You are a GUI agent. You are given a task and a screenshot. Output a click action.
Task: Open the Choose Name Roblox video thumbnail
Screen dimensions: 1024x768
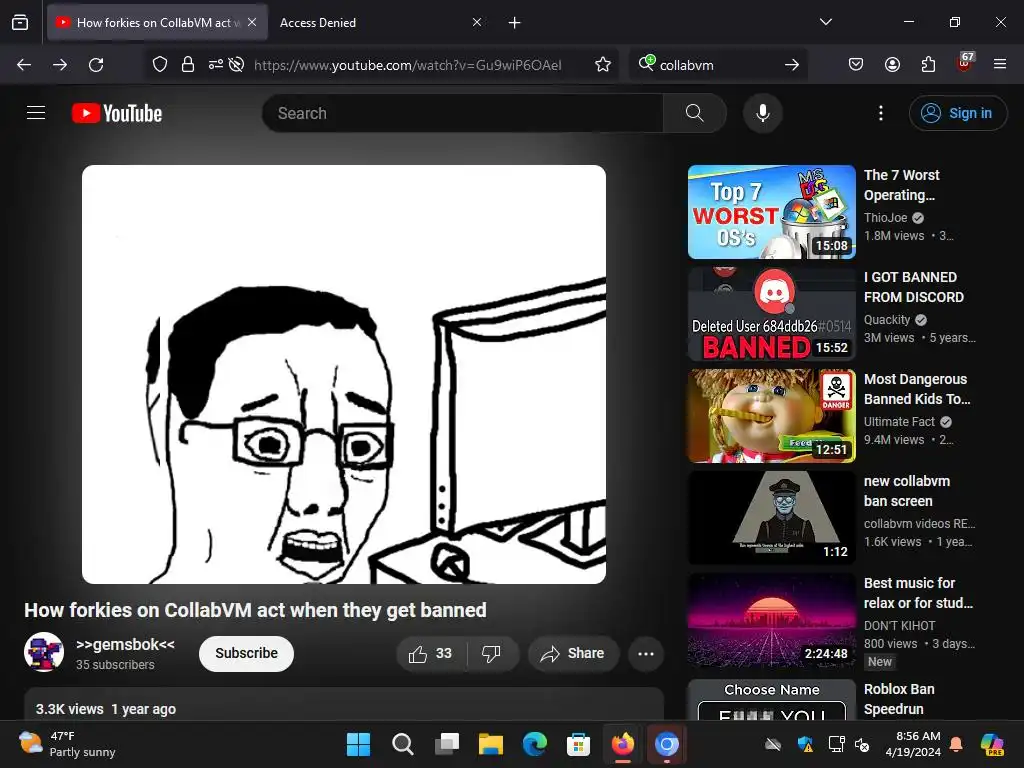[771, 700]
